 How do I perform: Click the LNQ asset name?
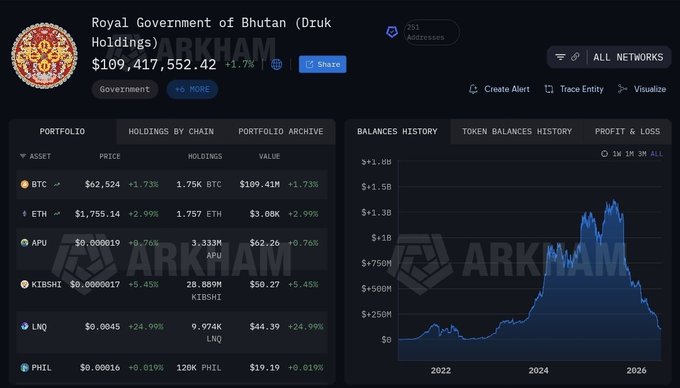pyautogui.click(x=39, y=327)
